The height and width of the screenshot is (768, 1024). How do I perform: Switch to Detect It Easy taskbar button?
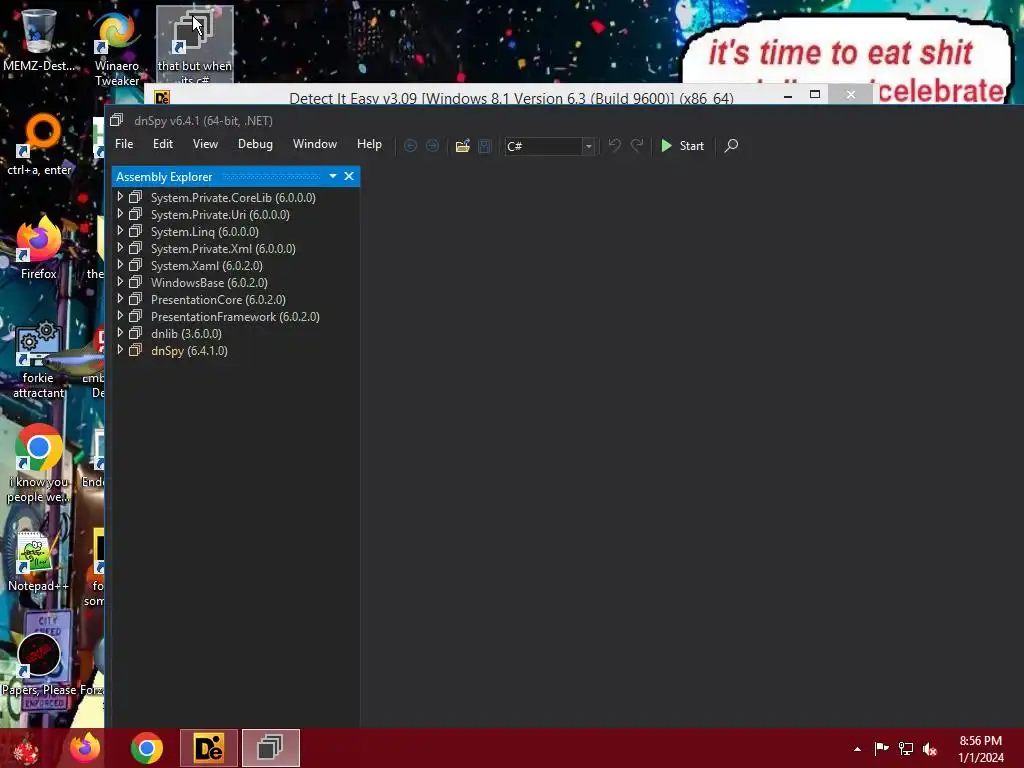209,748
